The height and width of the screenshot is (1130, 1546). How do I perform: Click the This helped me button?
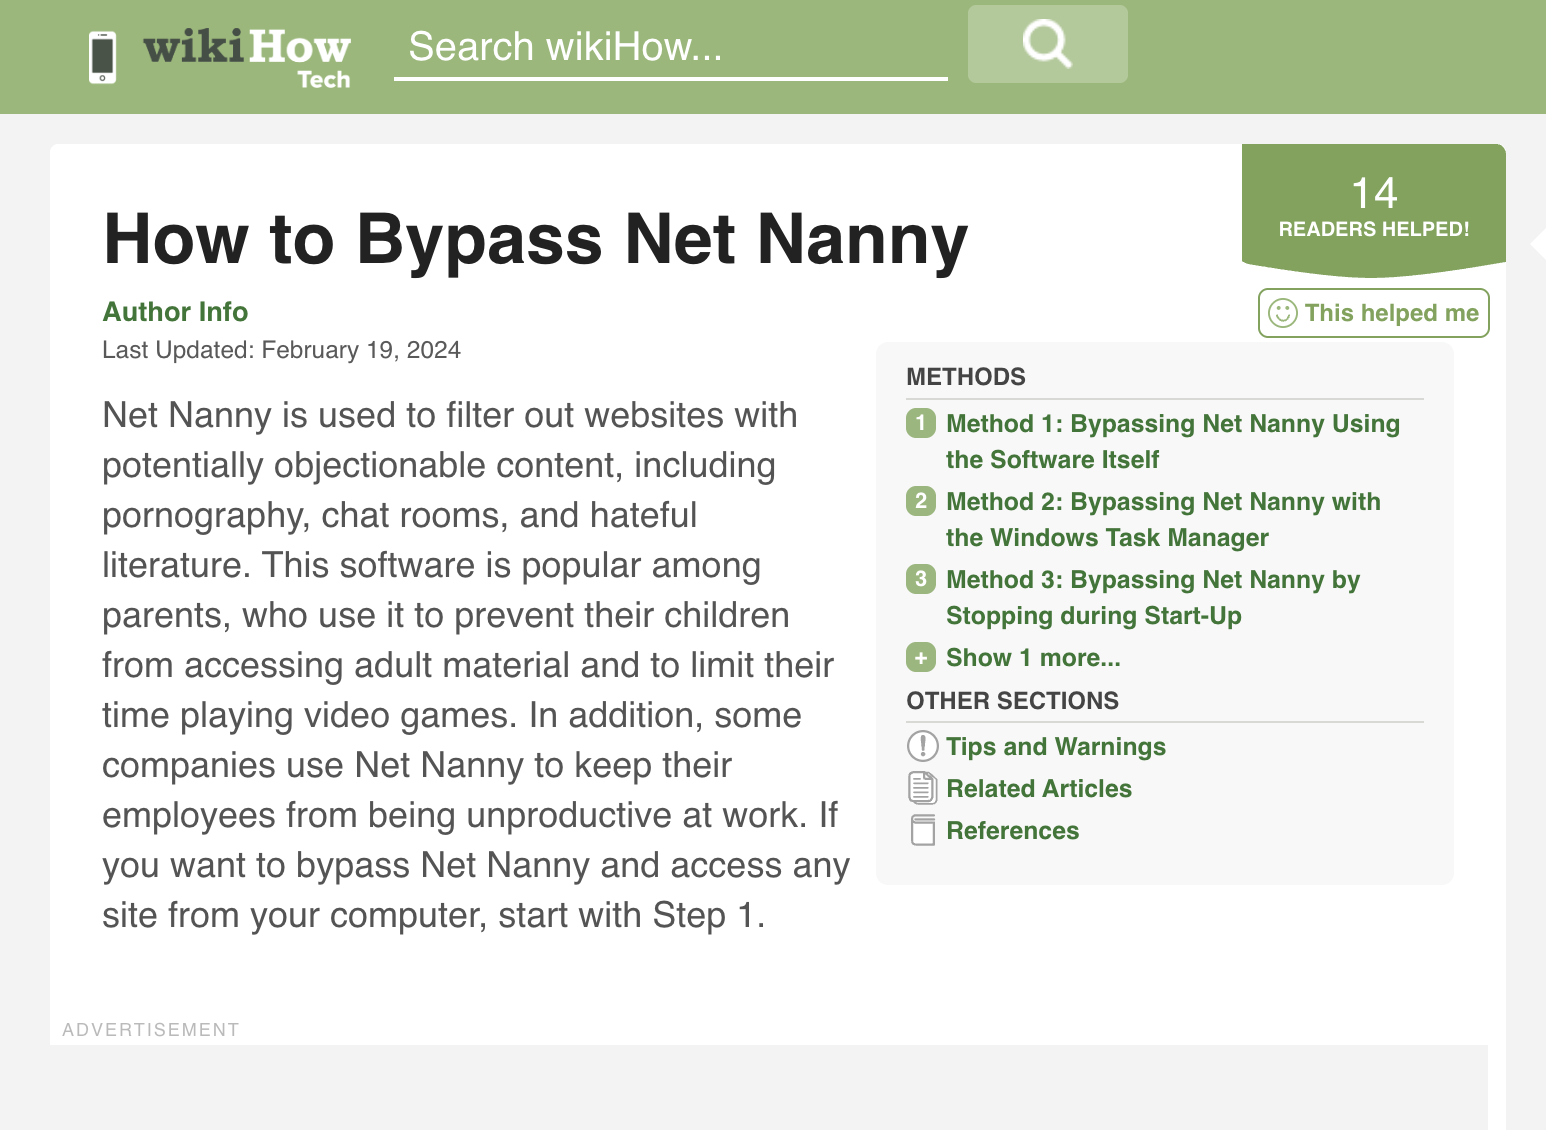point(1373,313)
